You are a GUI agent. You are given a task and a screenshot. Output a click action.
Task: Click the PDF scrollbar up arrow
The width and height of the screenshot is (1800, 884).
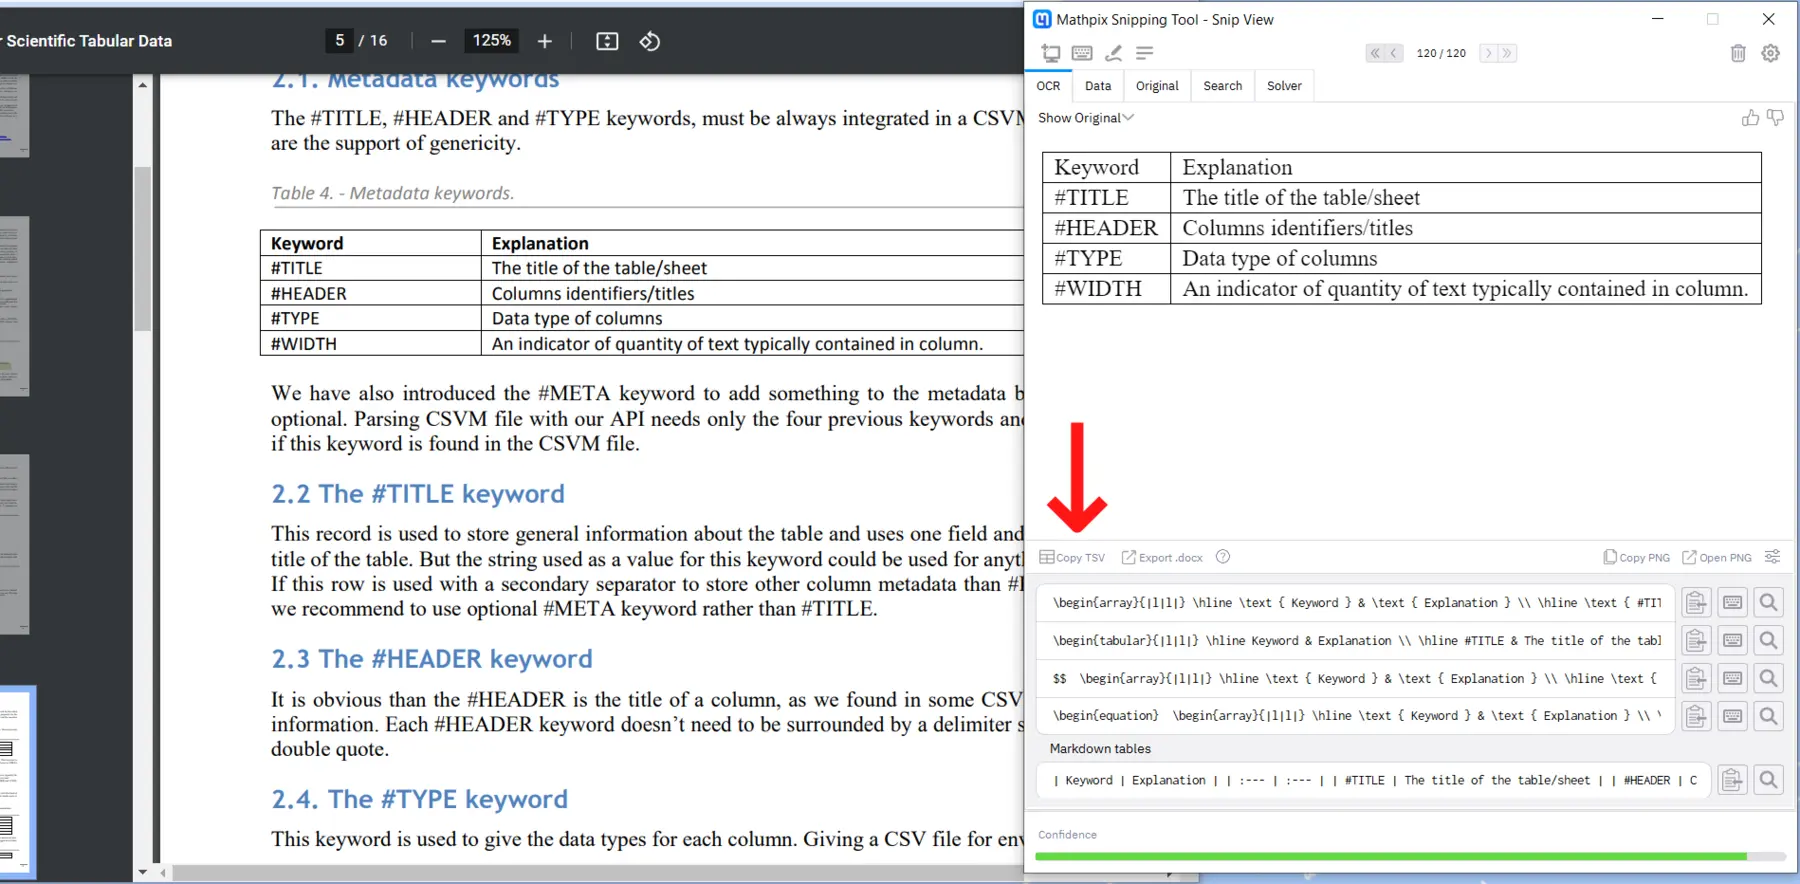(x=142, y=85)
